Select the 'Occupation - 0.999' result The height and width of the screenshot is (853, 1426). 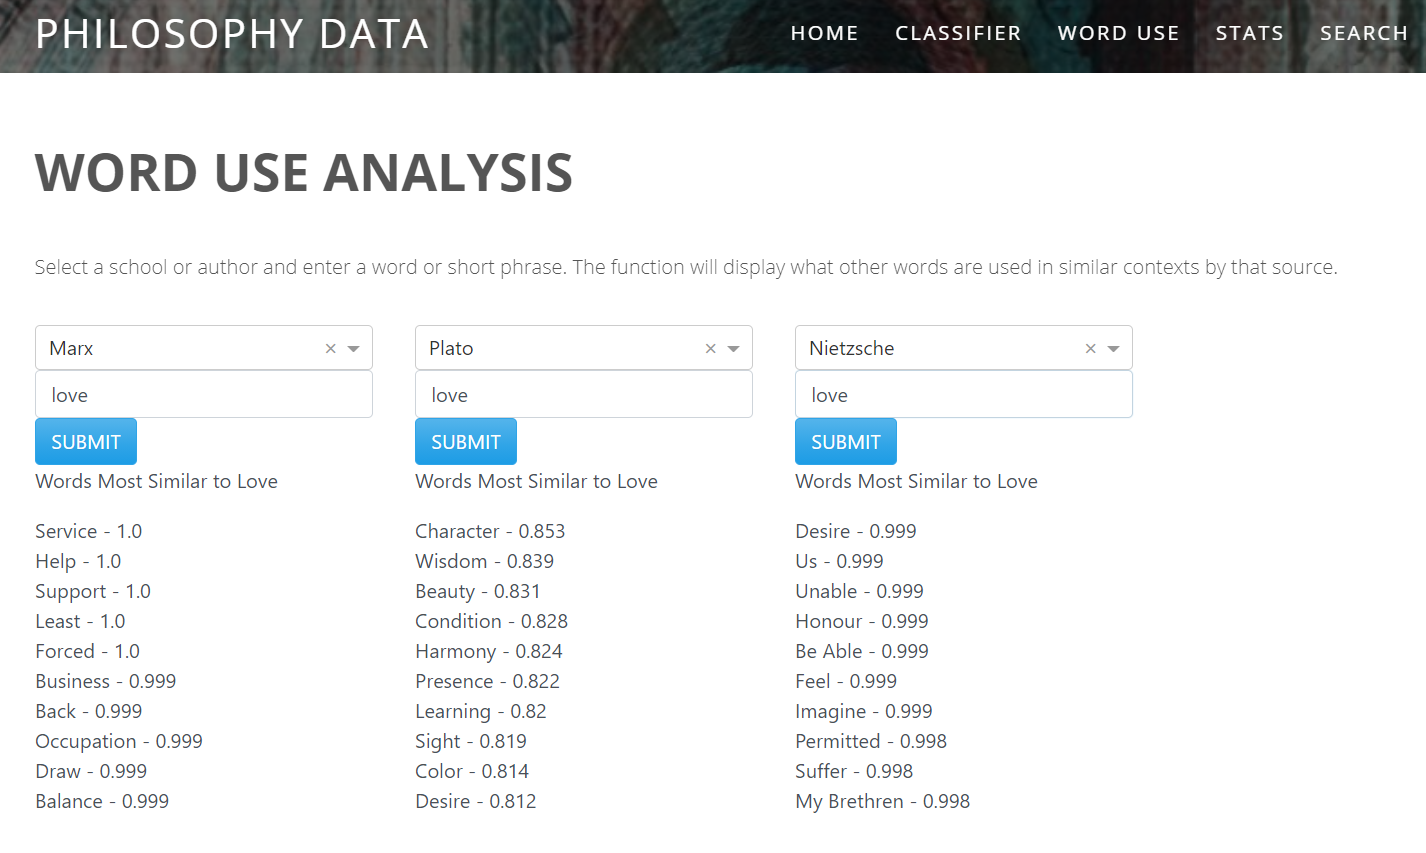119,741
